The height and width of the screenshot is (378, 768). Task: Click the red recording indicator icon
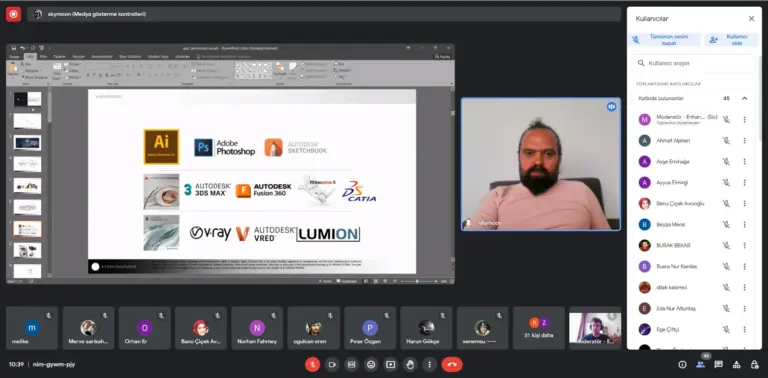click(13, 14)
